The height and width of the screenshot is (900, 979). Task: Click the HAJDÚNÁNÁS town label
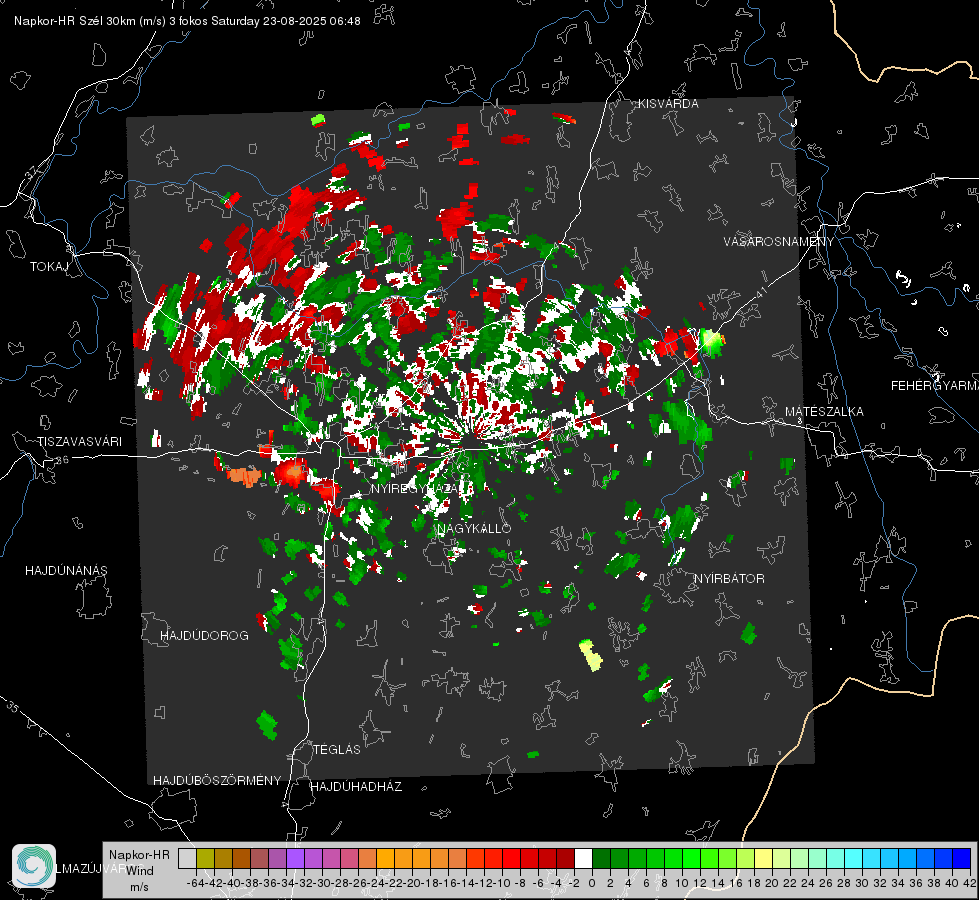[66, 571]
